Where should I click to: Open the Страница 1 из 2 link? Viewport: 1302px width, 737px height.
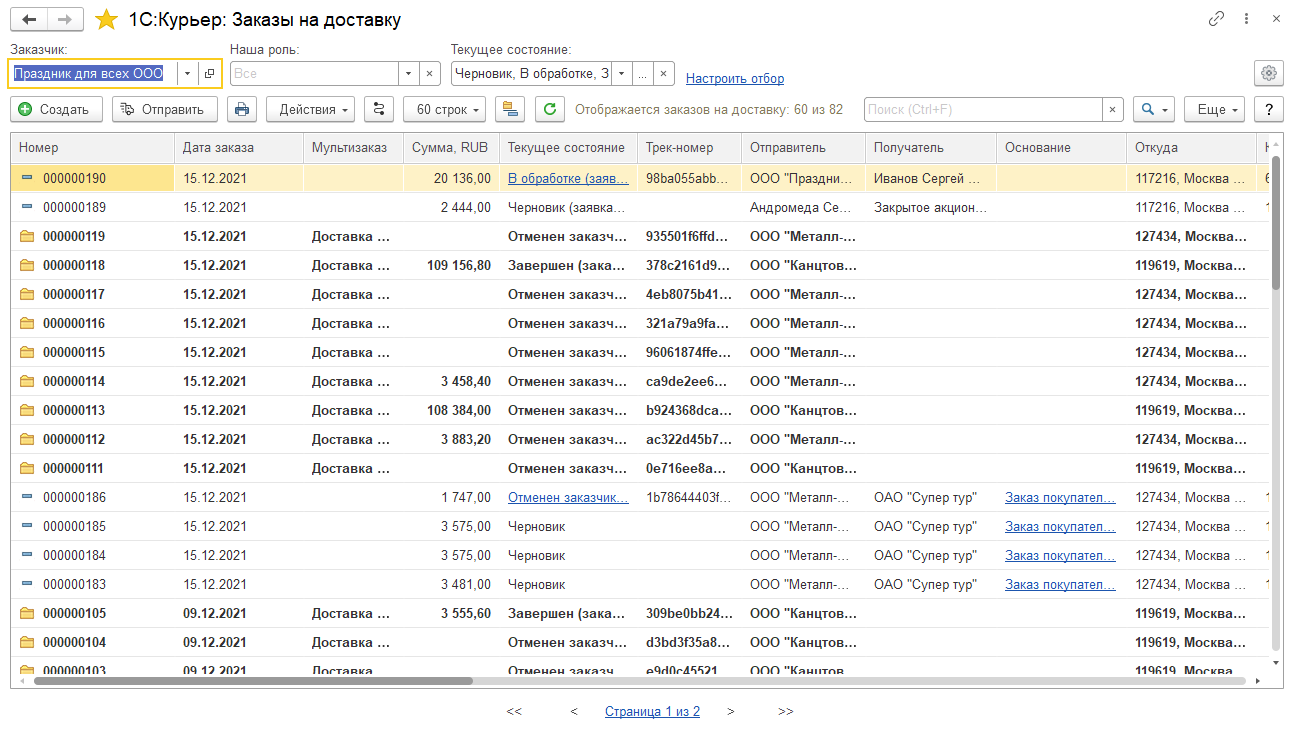tap(652, 711)
